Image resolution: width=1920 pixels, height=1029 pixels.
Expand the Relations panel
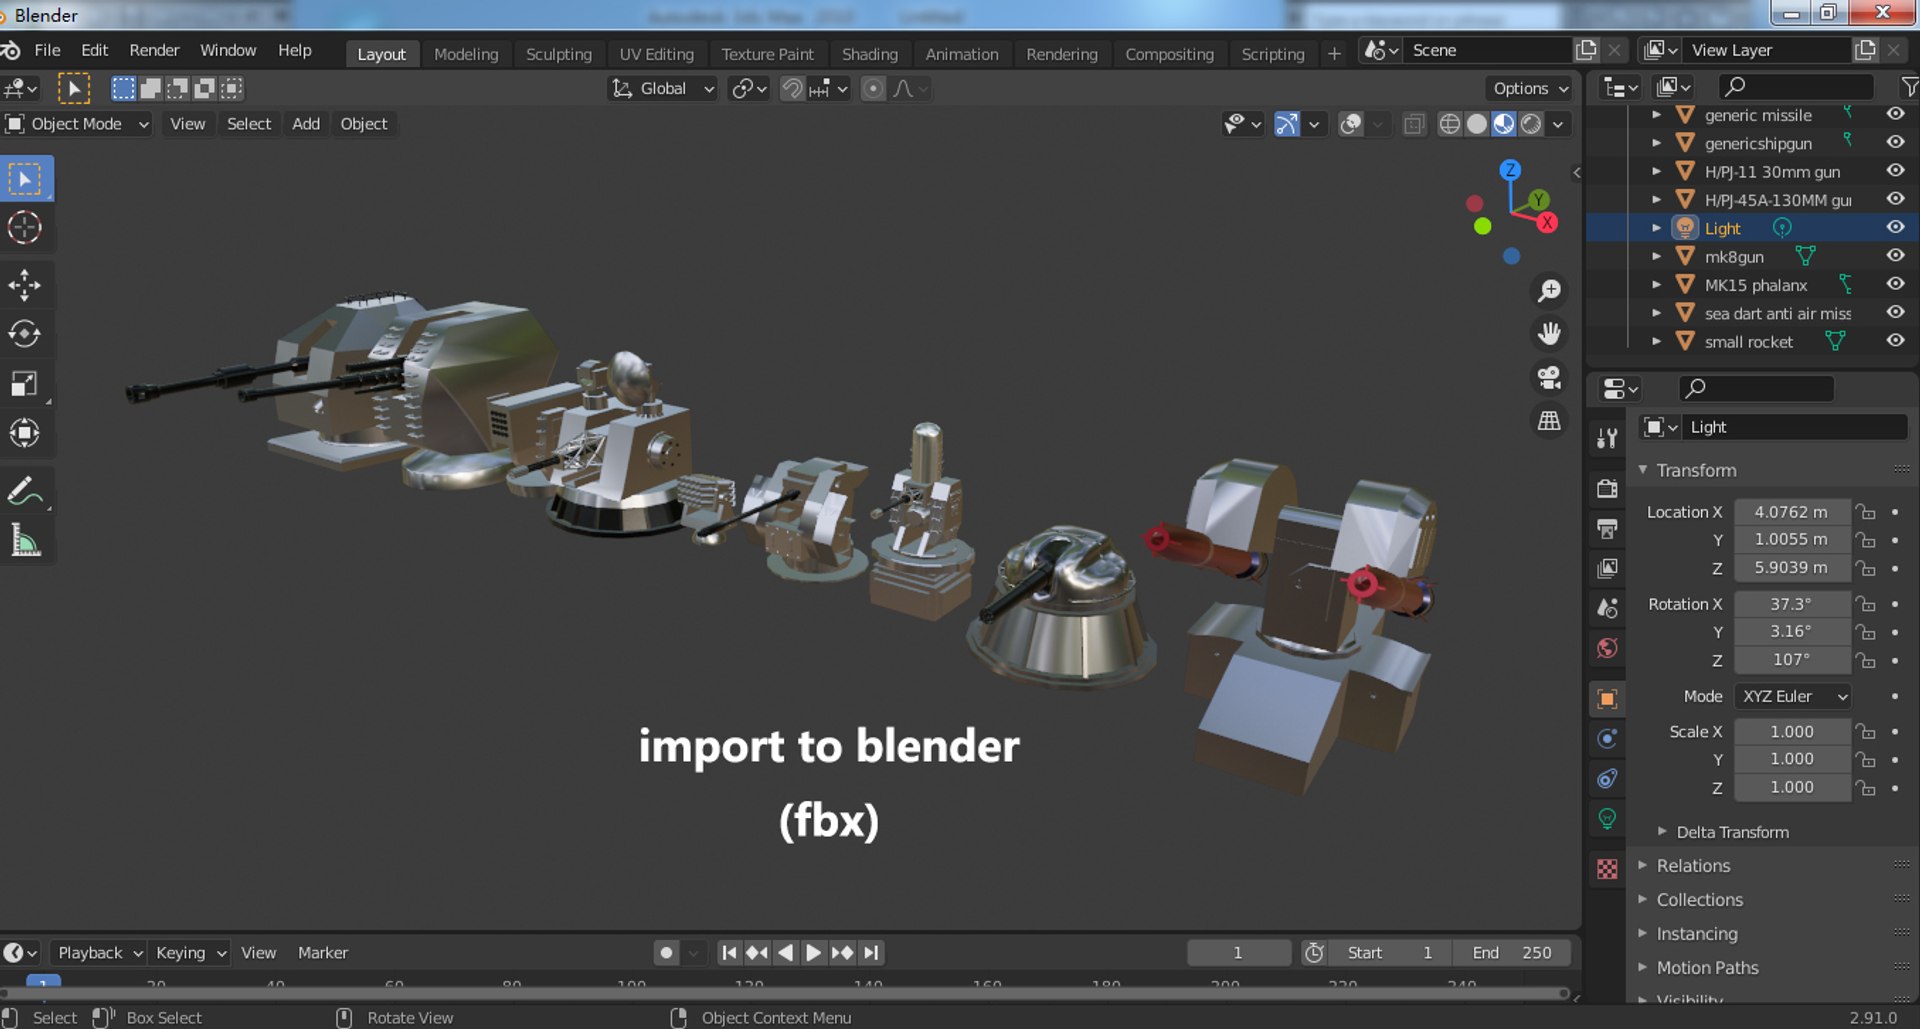pyautogui.click(x=1693, y=866)
